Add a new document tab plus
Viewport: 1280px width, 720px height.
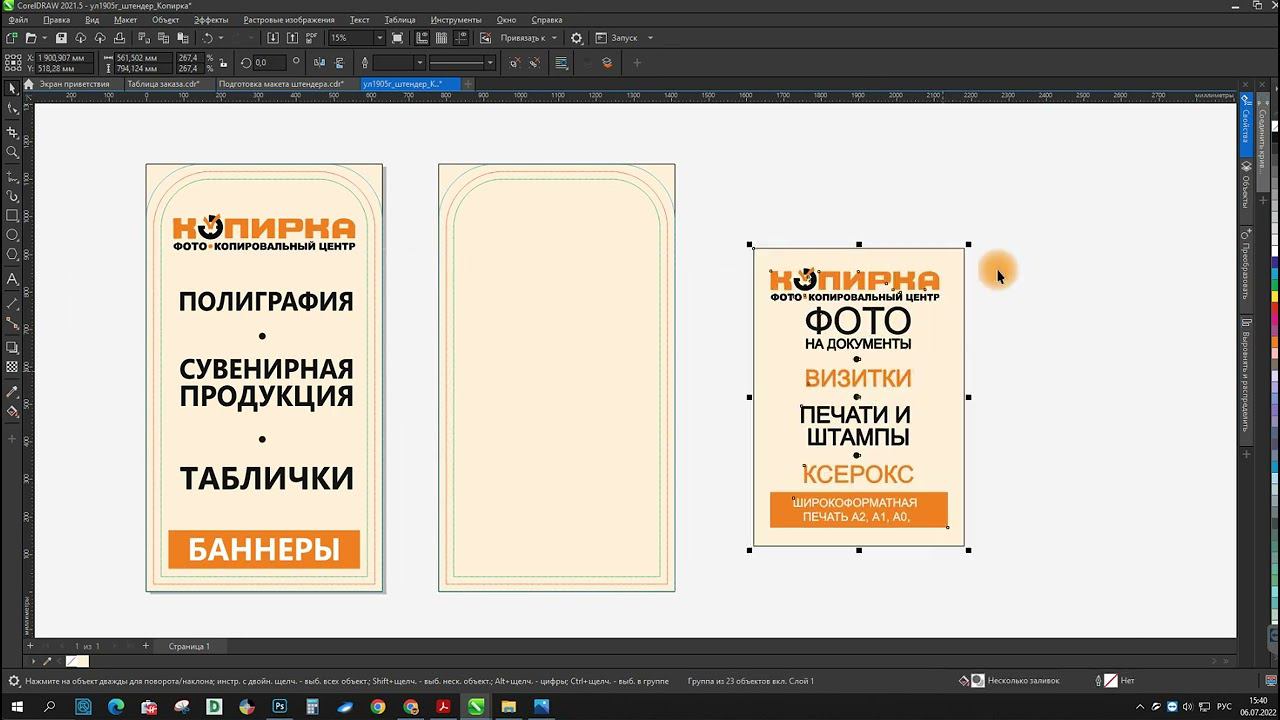coord(468,84)
